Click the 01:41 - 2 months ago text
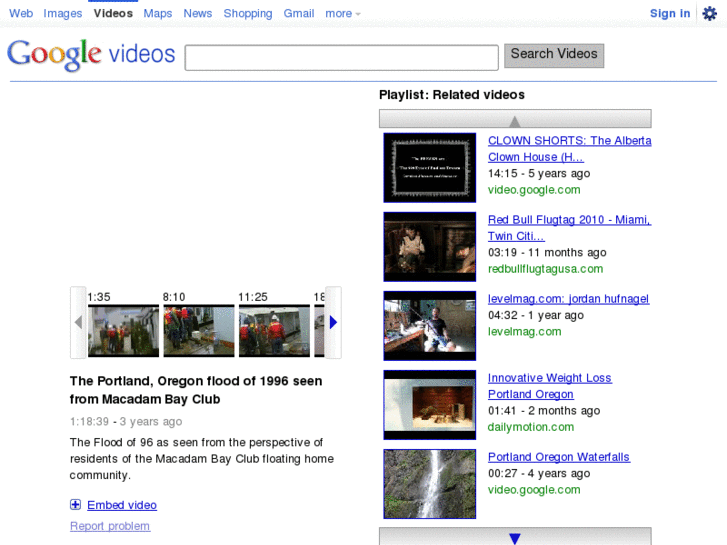Viewport: 727px width, 545px height. click(x=544, y=411)
